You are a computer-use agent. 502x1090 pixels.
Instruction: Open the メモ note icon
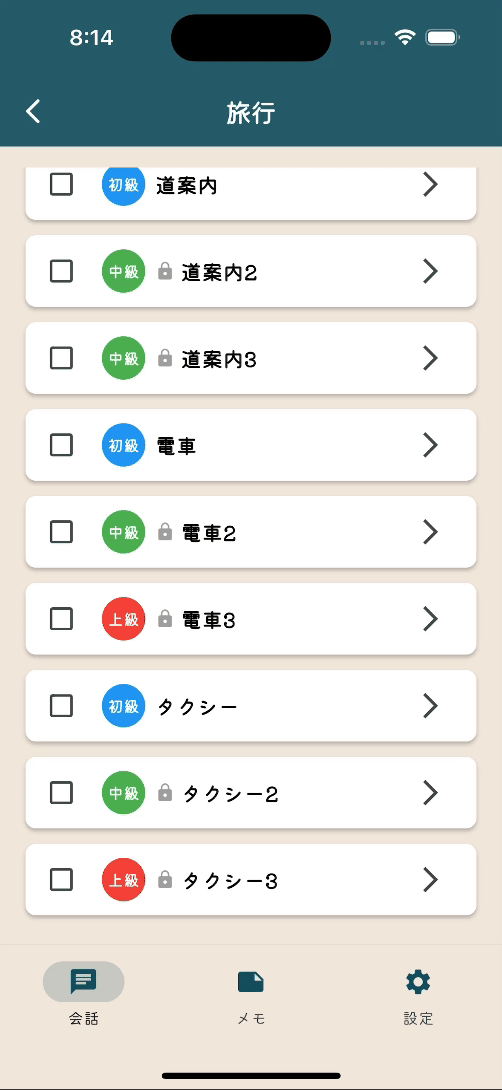[x=251, y=982]
